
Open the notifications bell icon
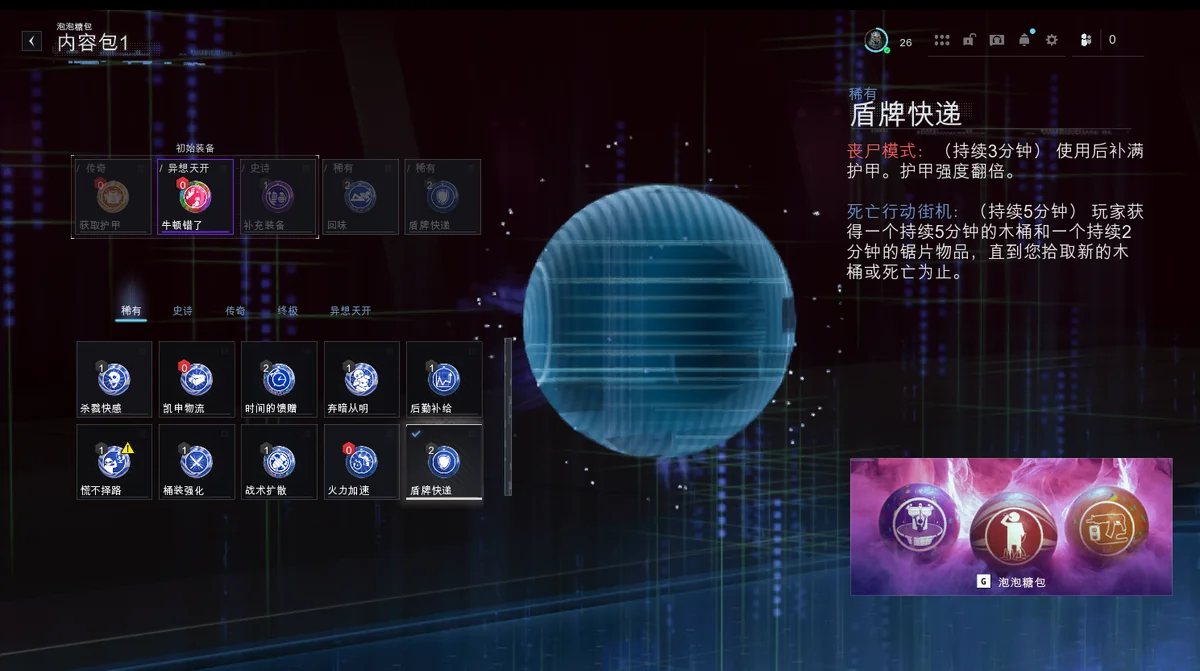pos(1024,40)
